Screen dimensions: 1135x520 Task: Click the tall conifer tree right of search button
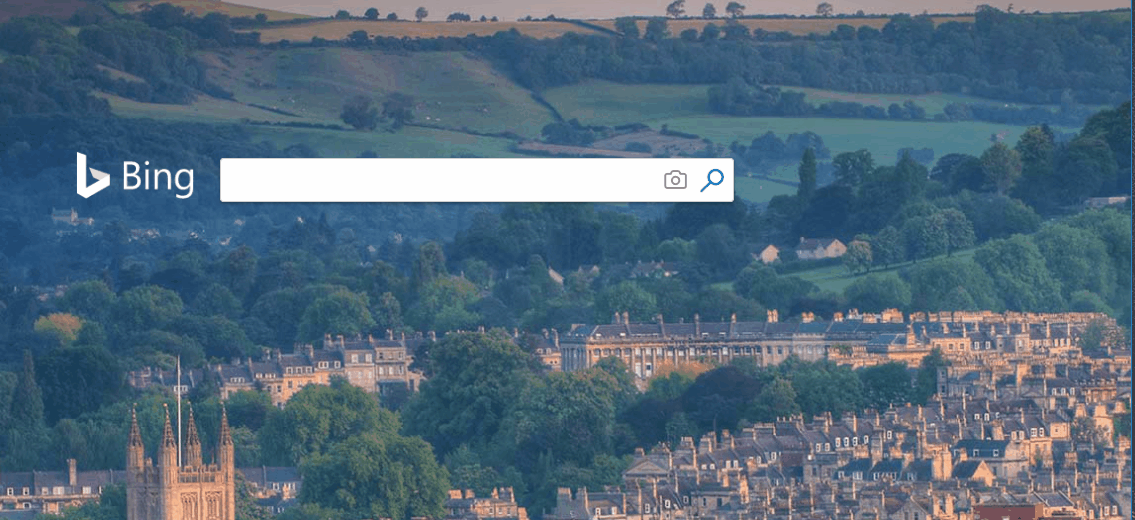point(807,175)
